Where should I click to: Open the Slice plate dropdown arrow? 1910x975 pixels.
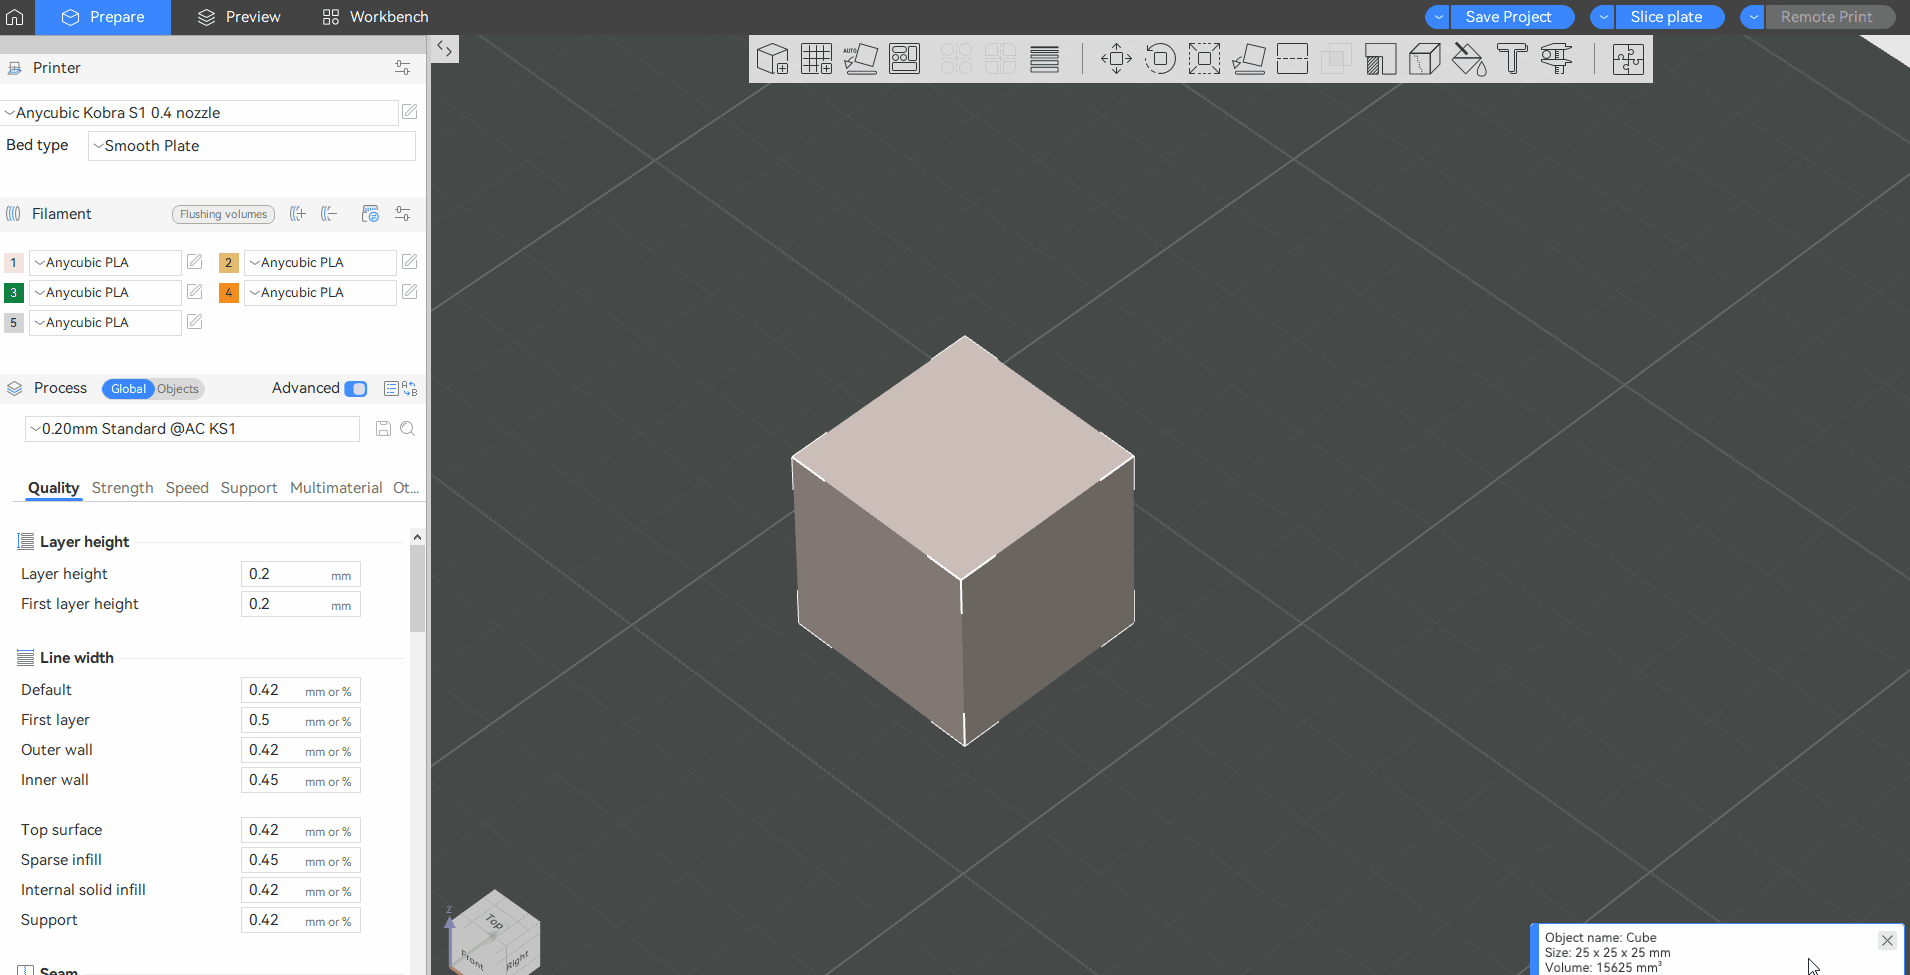pyautogui.click(x=1603, y=17)
